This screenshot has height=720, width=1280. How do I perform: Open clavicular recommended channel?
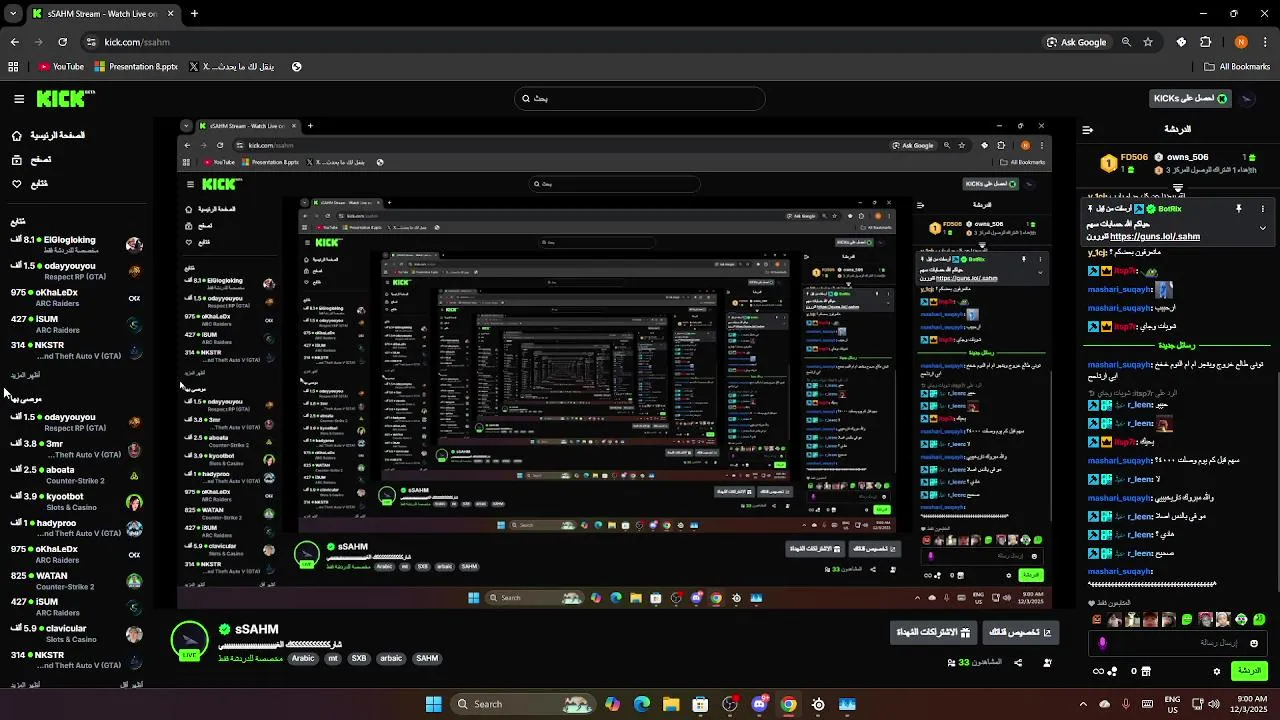[x=75, y=633]
